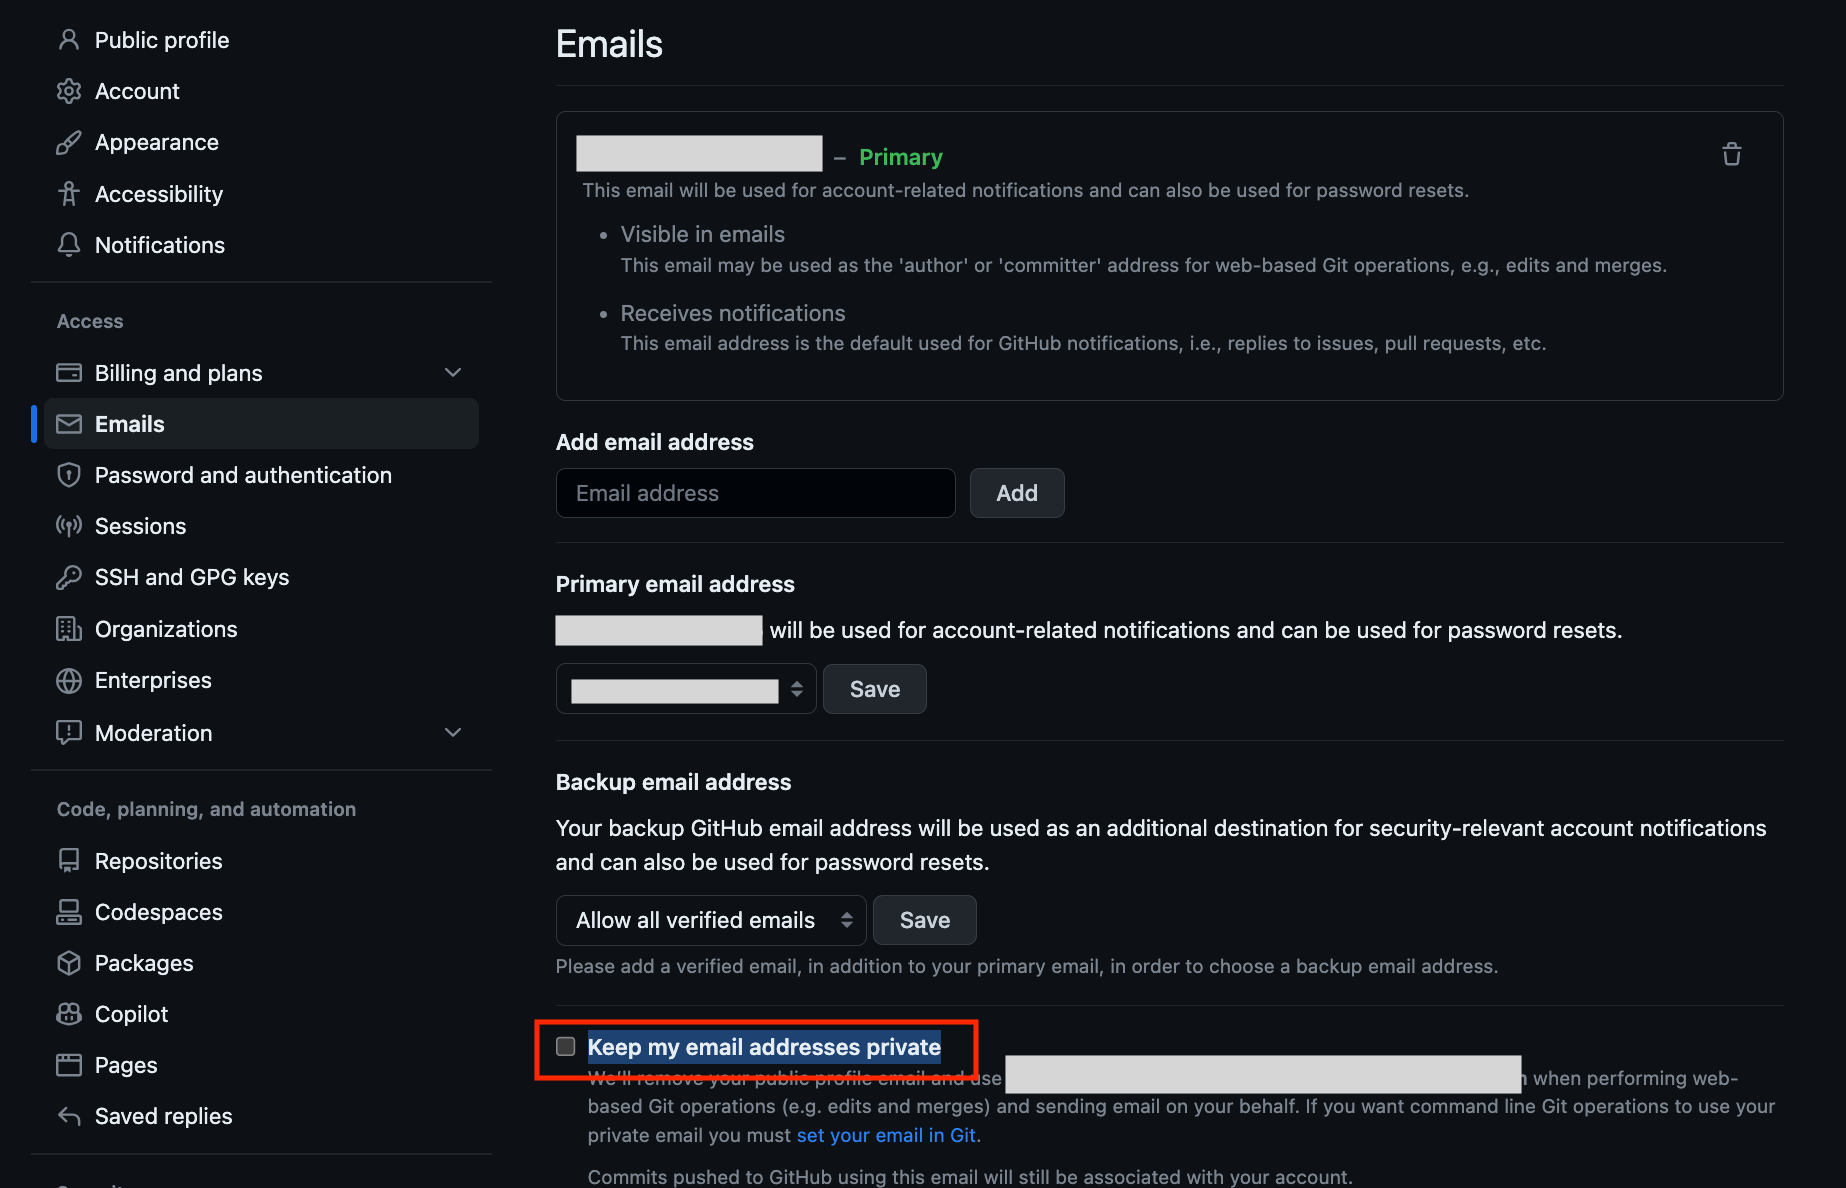Open Enterprises settings page
Image resolution: width=1846 pixels, height=1188 pixels.
click(x=153, y=680)
